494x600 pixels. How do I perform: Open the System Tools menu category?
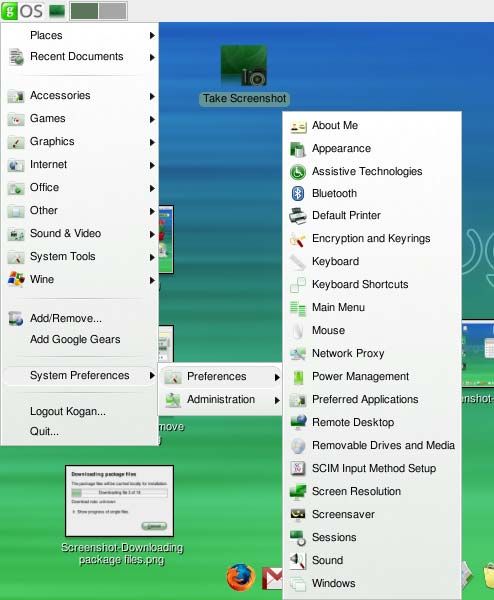tap(81, 256)
